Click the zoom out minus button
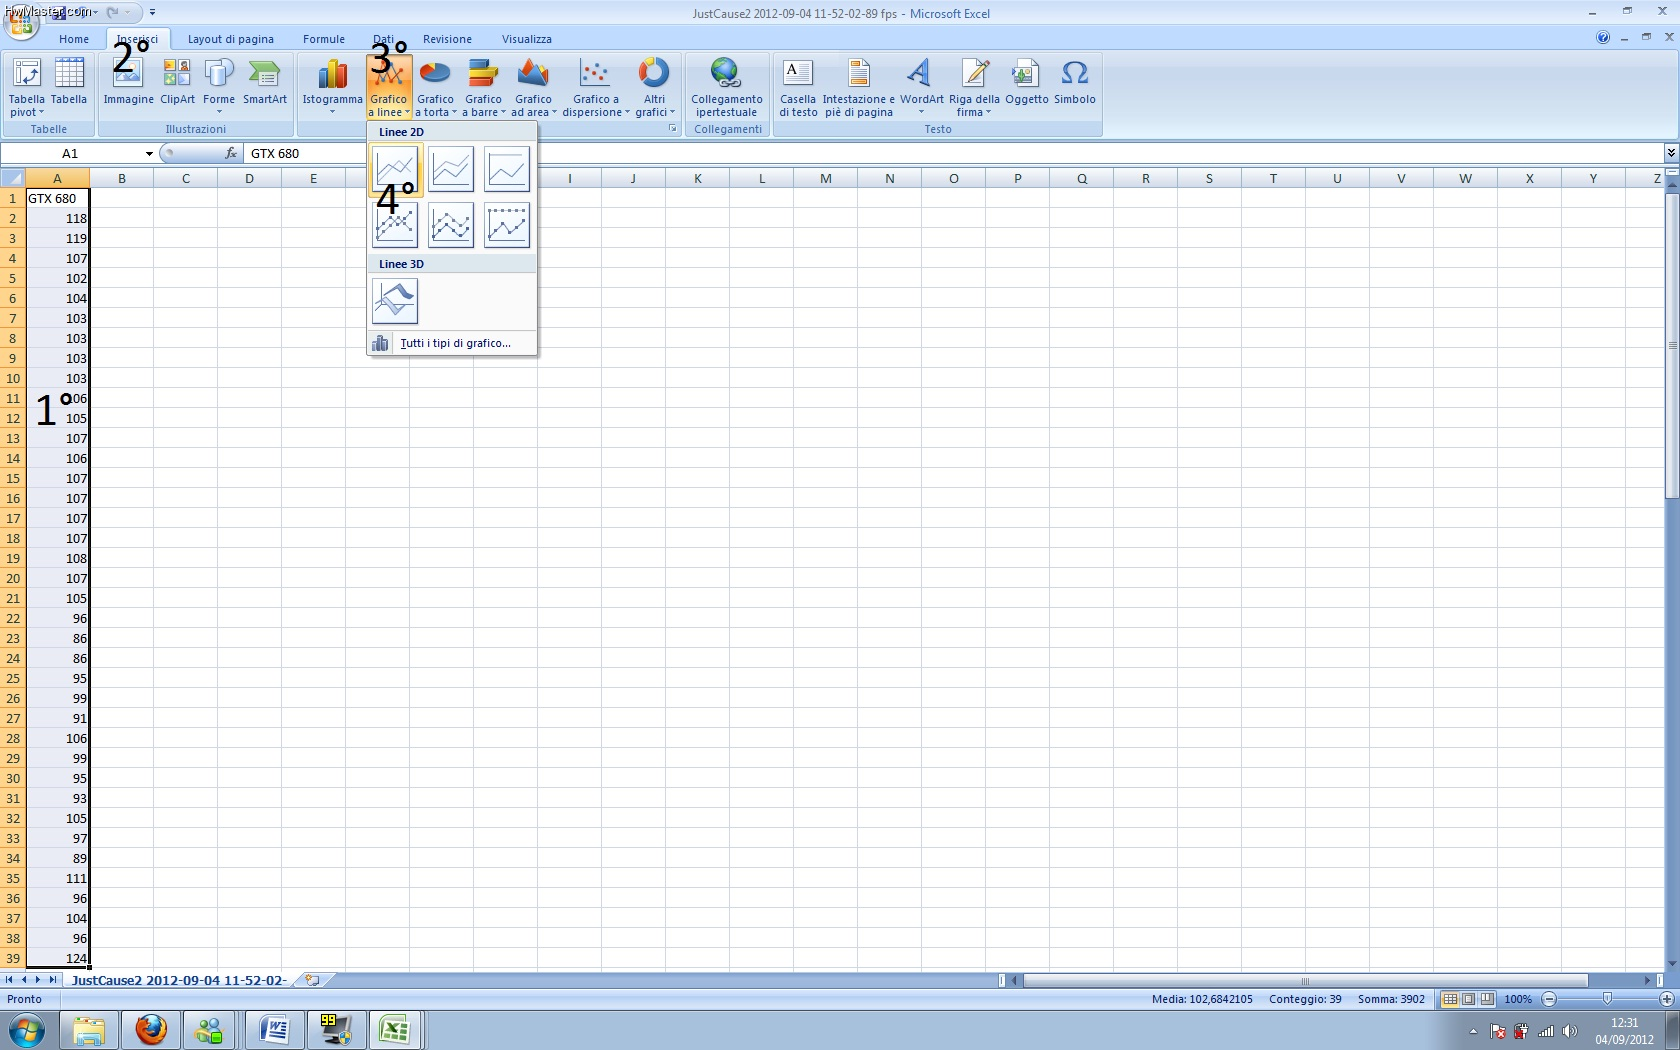Viewport: 1680px width, 1050px height. [x=1549, y=999]
